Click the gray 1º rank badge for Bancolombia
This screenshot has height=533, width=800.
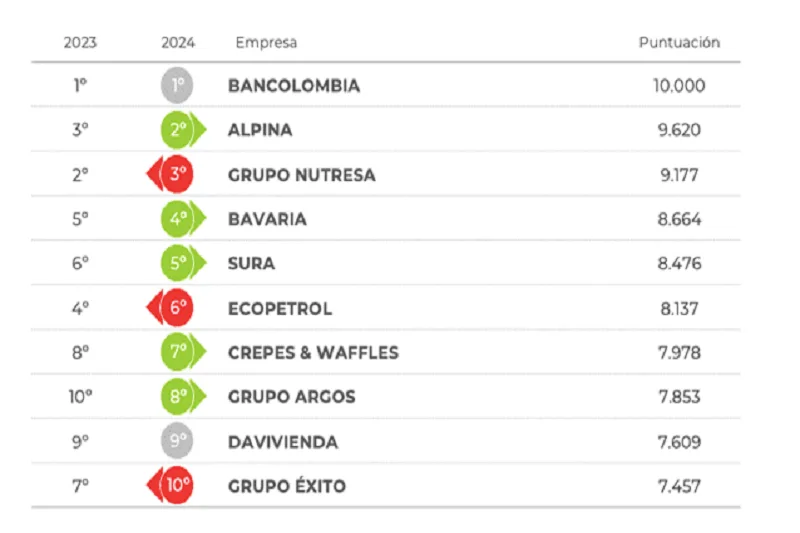177,86
